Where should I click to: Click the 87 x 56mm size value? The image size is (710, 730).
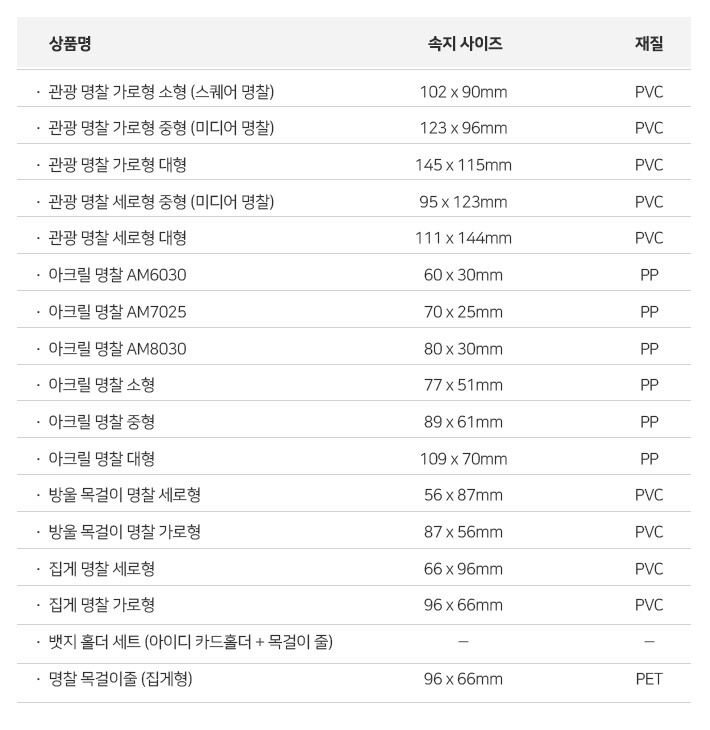tap(463, 532)
